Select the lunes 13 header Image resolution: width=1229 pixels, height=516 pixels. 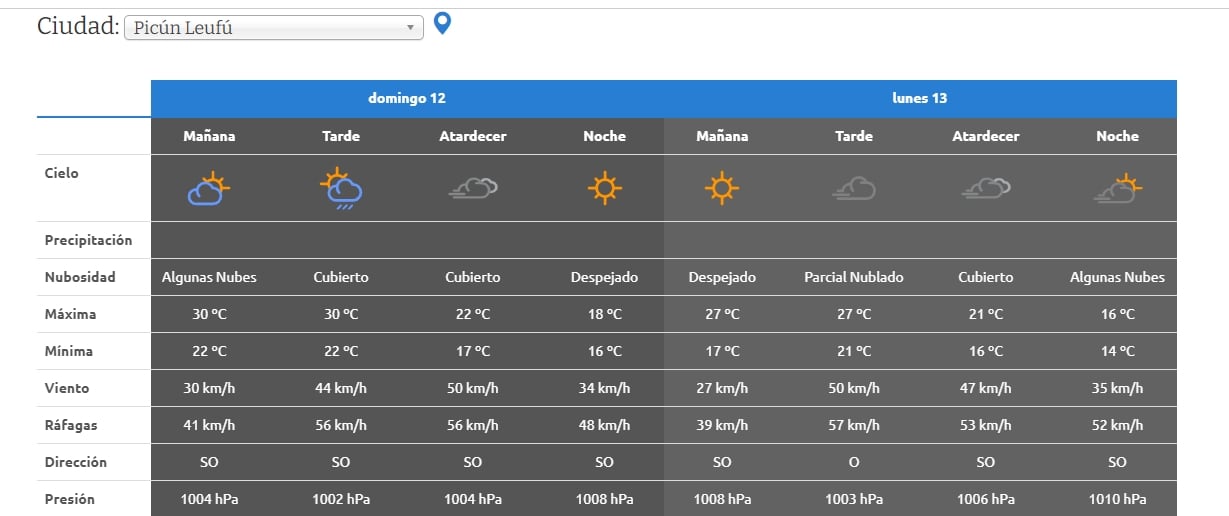coord(920,99)
